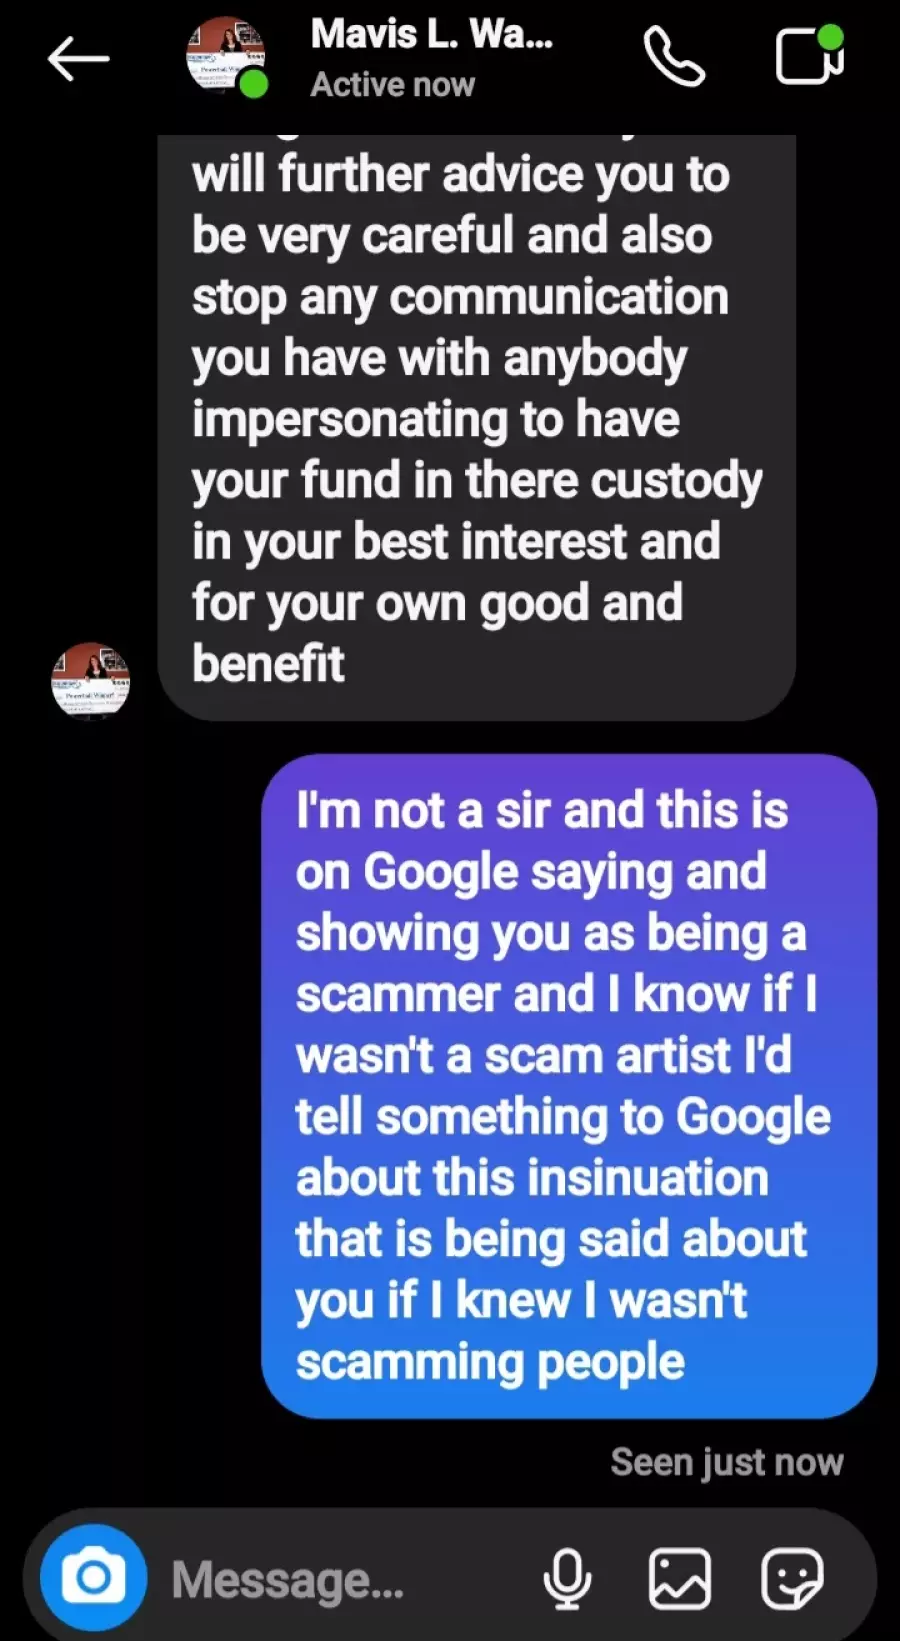Select the received message about fund custody
The height and width of the screenshot is (1641, 900).
pyautogui.click(x=477, y=427)
